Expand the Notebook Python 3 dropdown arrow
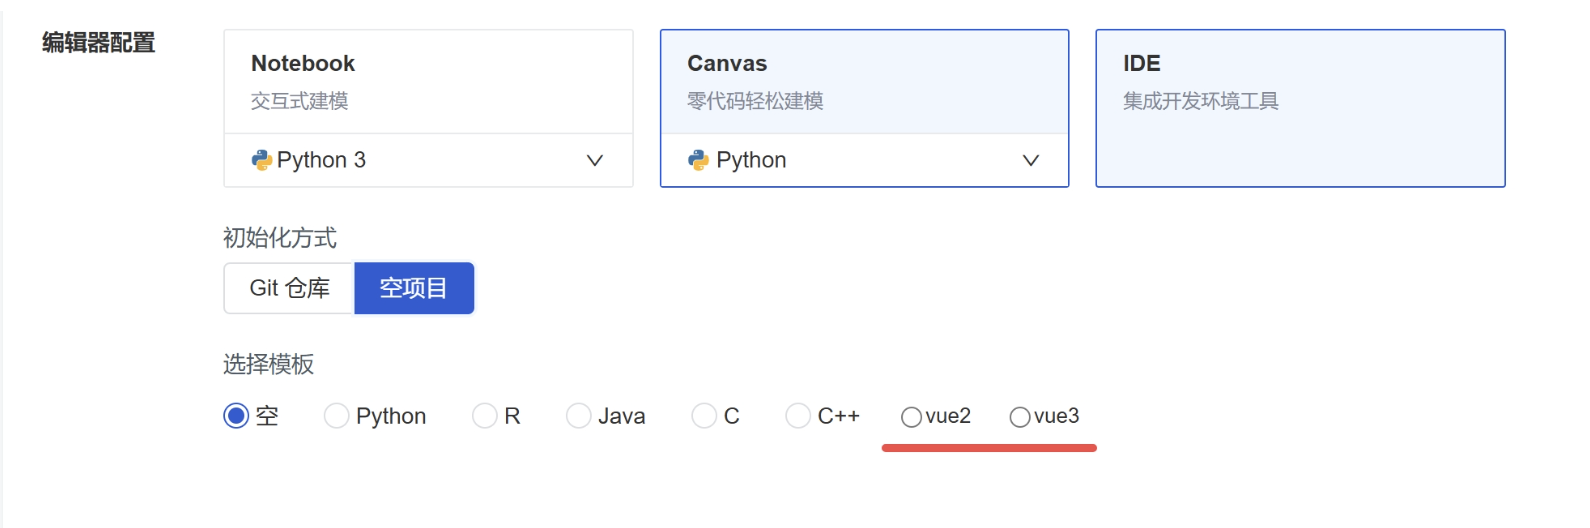The height and width of the screenshot is (528, 1590). [595, 160]
